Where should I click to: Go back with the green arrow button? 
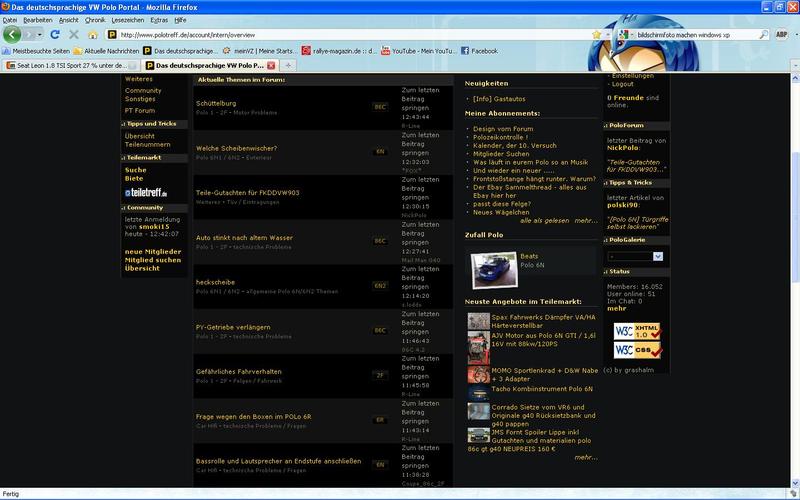(12, 34)
